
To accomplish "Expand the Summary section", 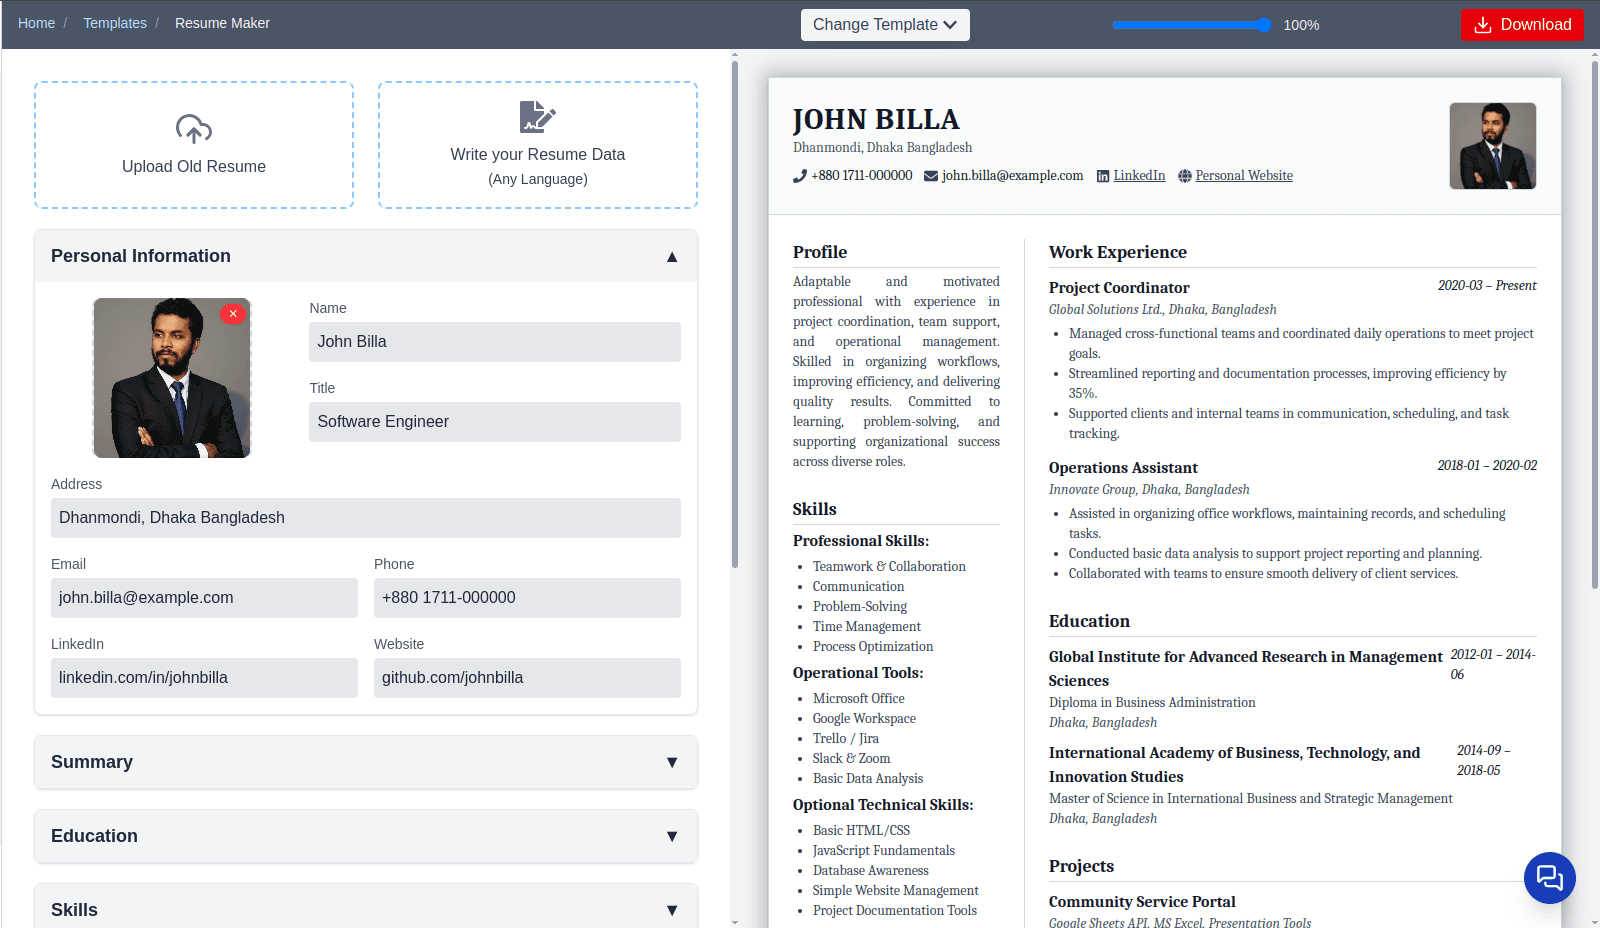I will coord(671,762).
